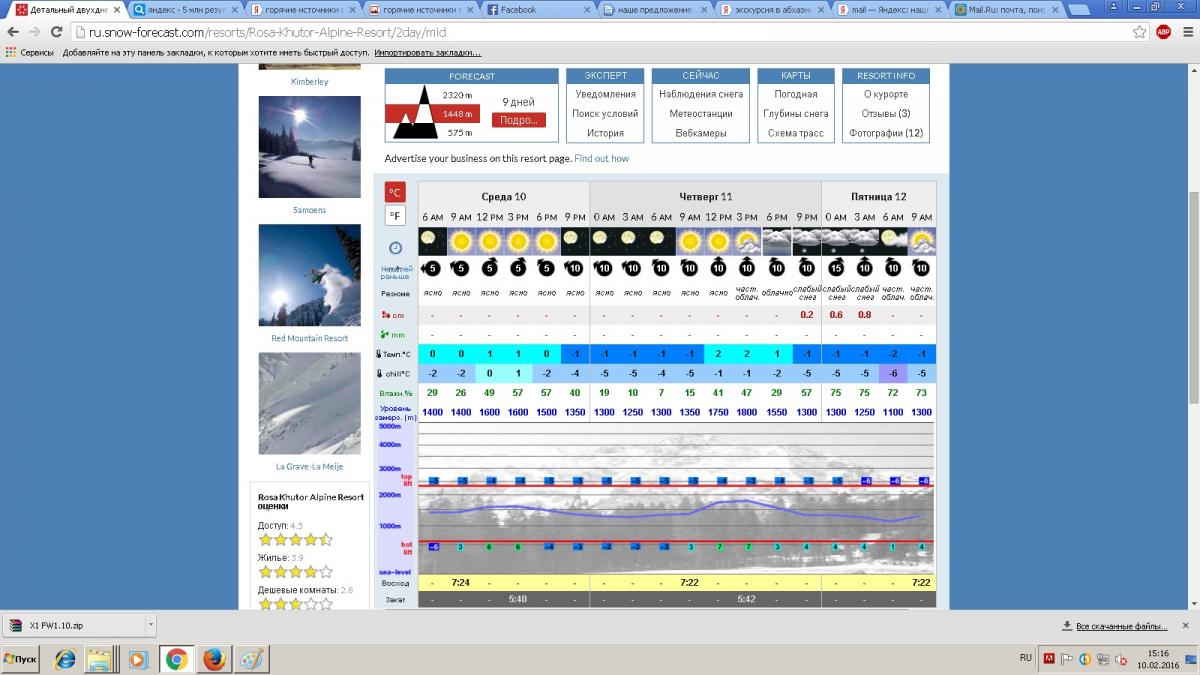
Task: Click the RU language indicator
Action: pyautogui.click(x=1025, y=658)
